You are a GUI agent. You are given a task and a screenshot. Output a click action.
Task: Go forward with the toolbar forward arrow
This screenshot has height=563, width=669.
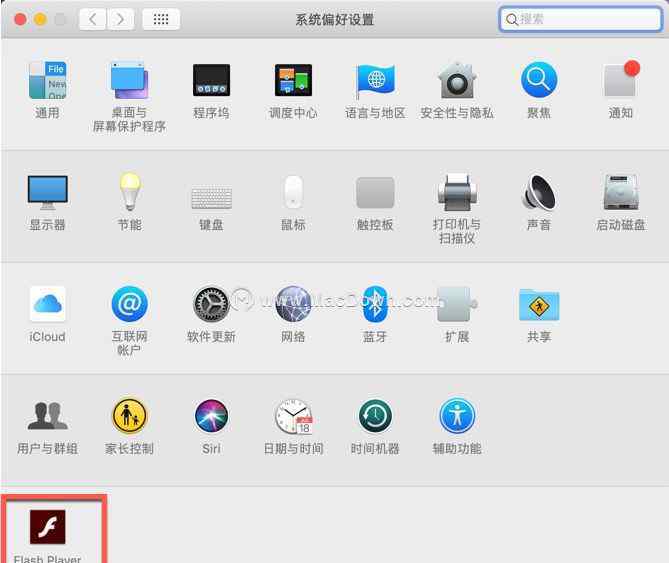click(120, 19)
